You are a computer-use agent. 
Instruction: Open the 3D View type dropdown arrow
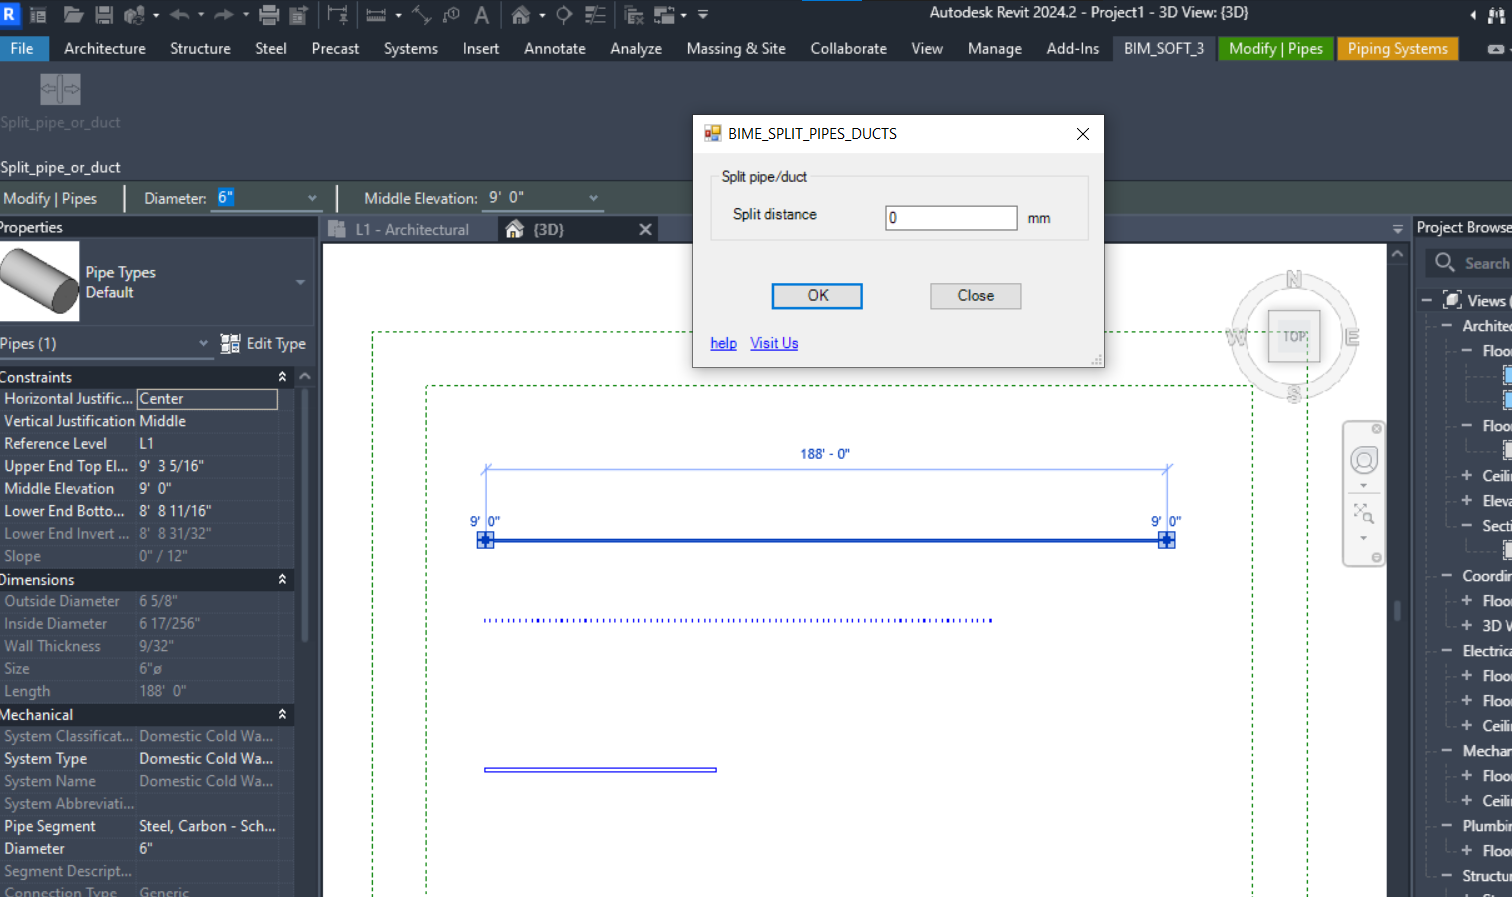pos(542,15)
